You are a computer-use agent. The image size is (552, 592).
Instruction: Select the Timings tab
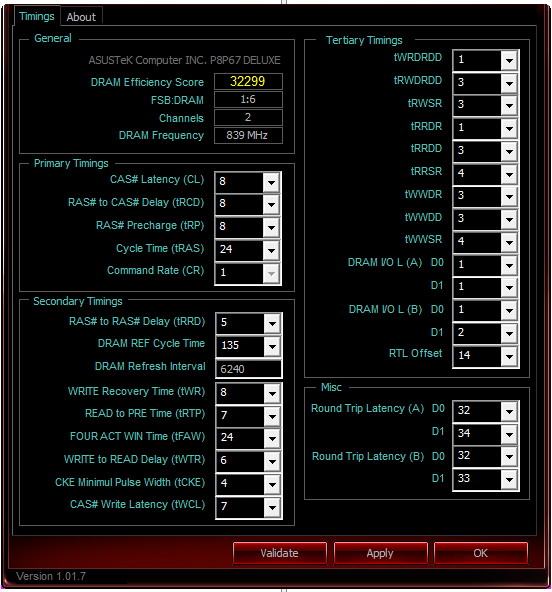(x=37, y=16)
